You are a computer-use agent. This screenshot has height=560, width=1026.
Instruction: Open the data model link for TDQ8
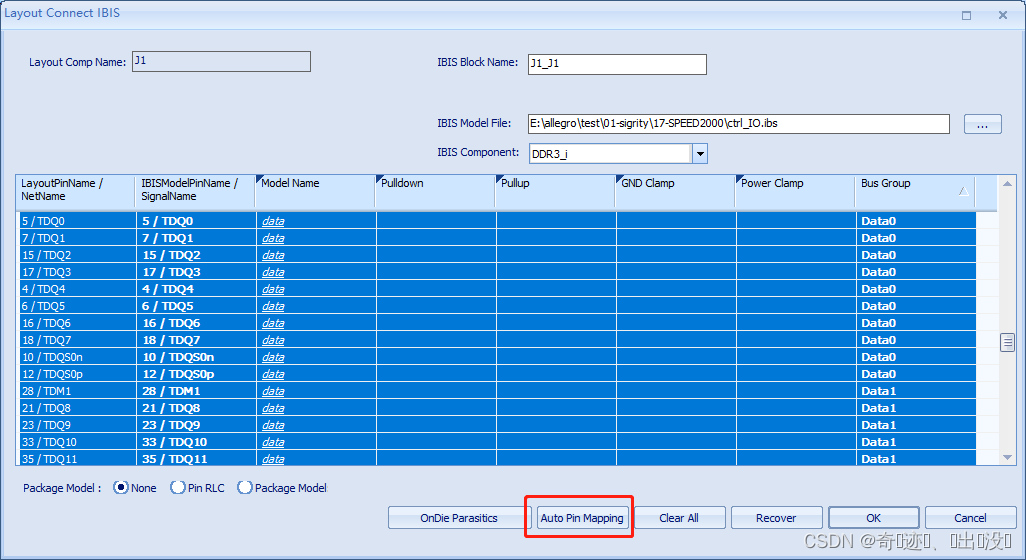pyautogui.click(x=273, y=408)
